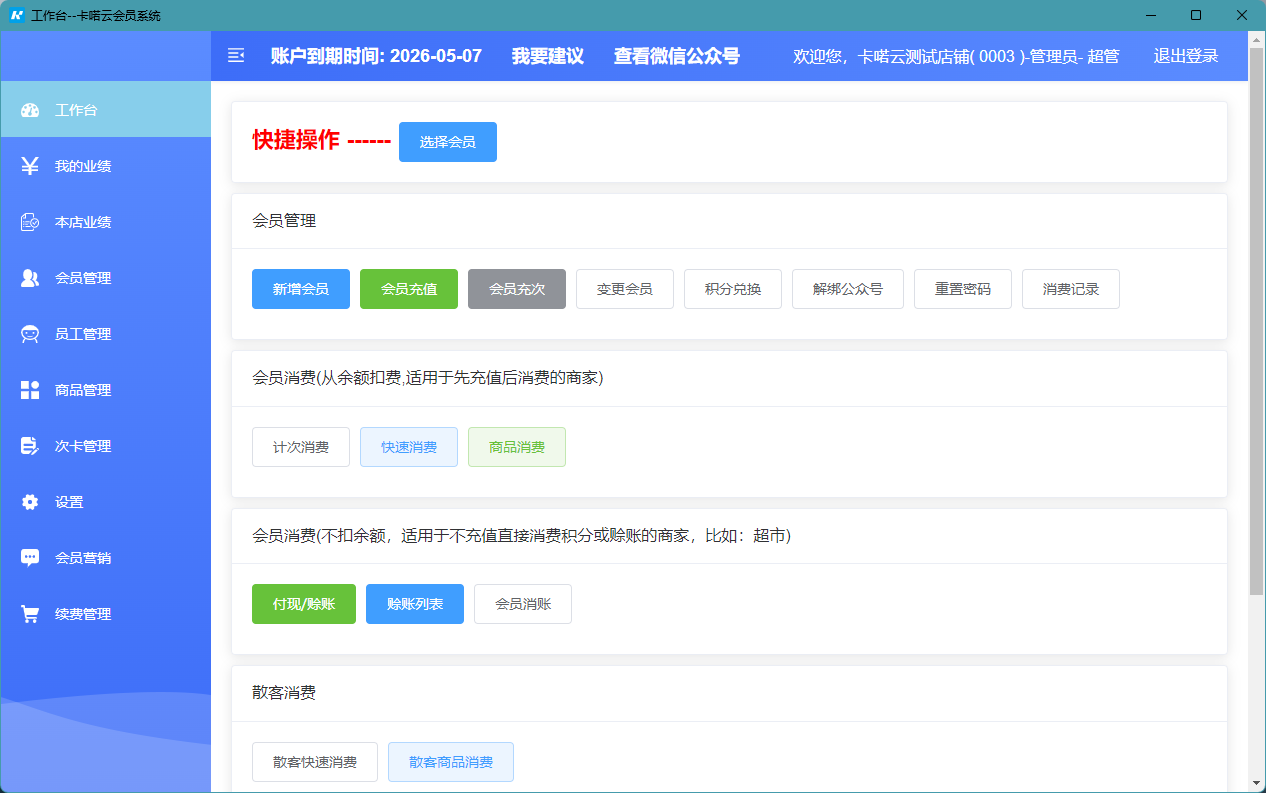The image size is (1266, 793).
Task: Click 退出登录 to log out
Action: click(x=1185, y=56)
